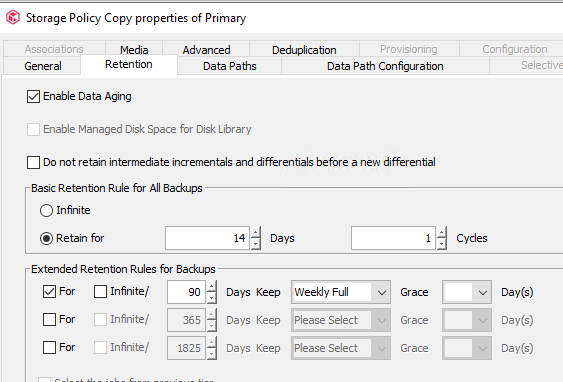Viewport: 563px width, 382px height.
Task: Open Grace dropdown in 365 days row
Action: tap(467, 320)
